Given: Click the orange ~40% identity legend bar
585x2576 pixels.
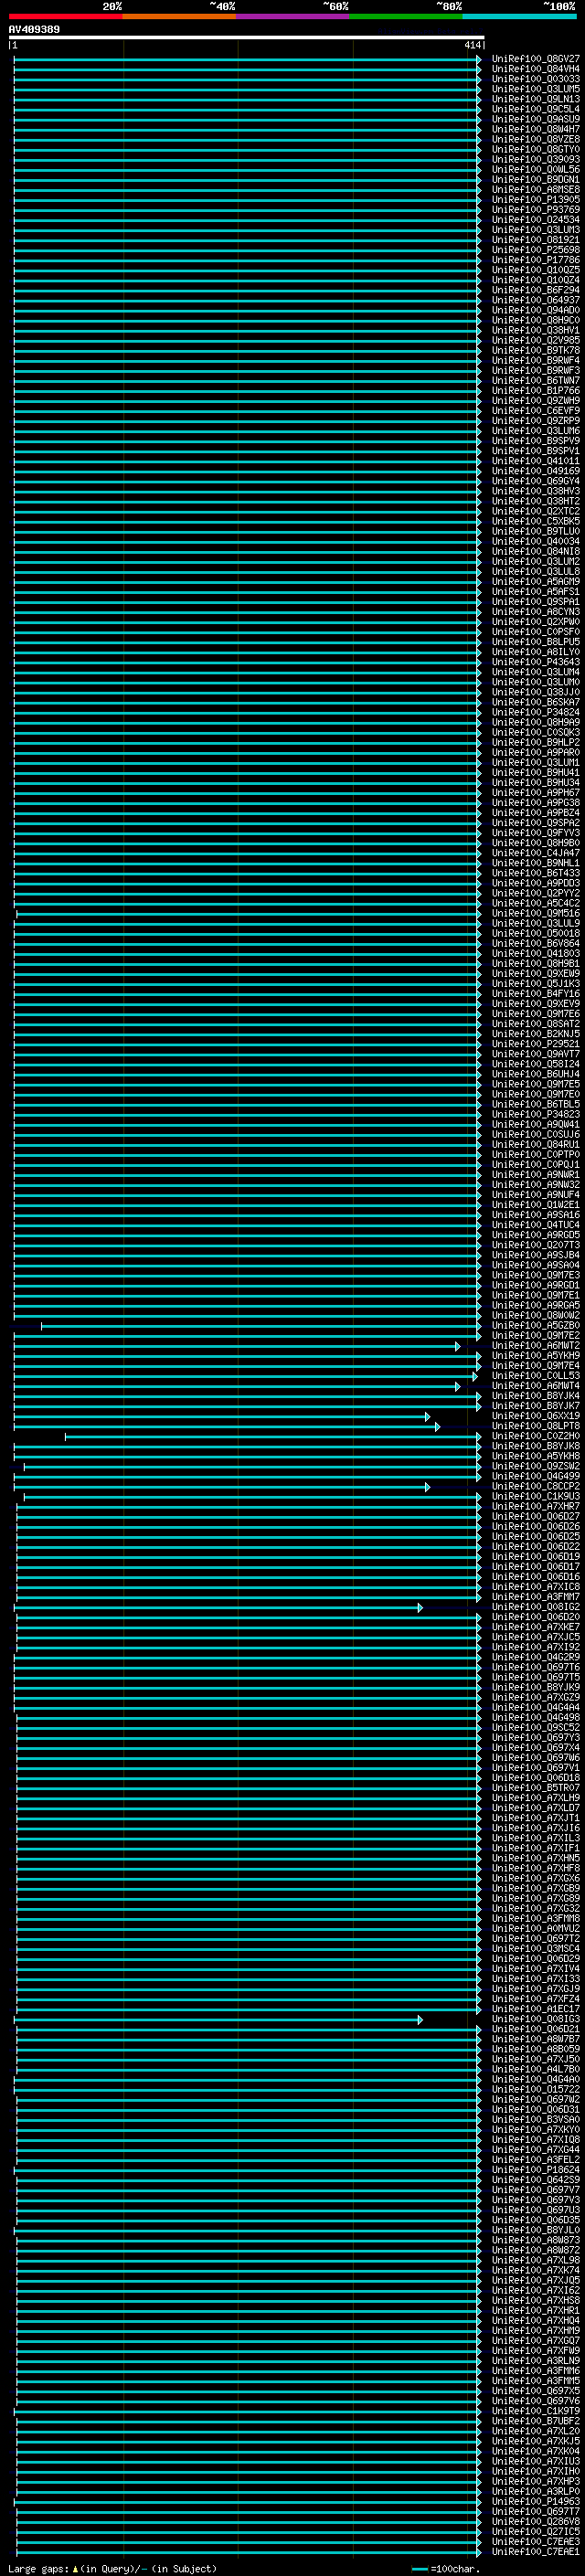Looking at the screenshot, I should tap(179, 16).
